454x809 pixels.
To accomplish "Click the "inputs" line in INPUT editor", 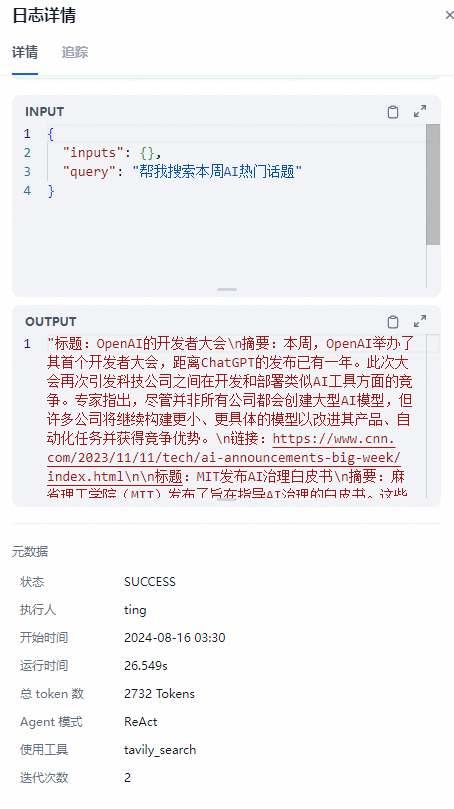I will (x=112, y=153).
